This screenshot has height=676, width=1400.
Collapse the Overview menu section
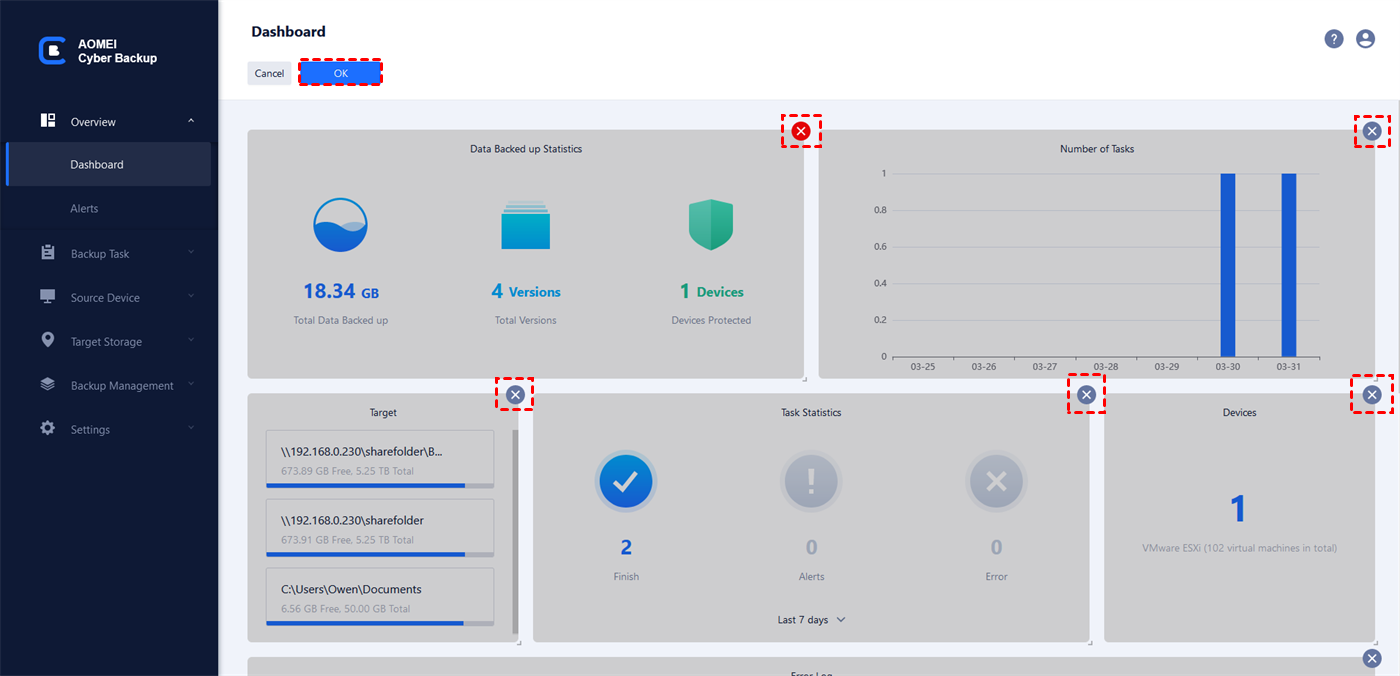pos(191,121)
